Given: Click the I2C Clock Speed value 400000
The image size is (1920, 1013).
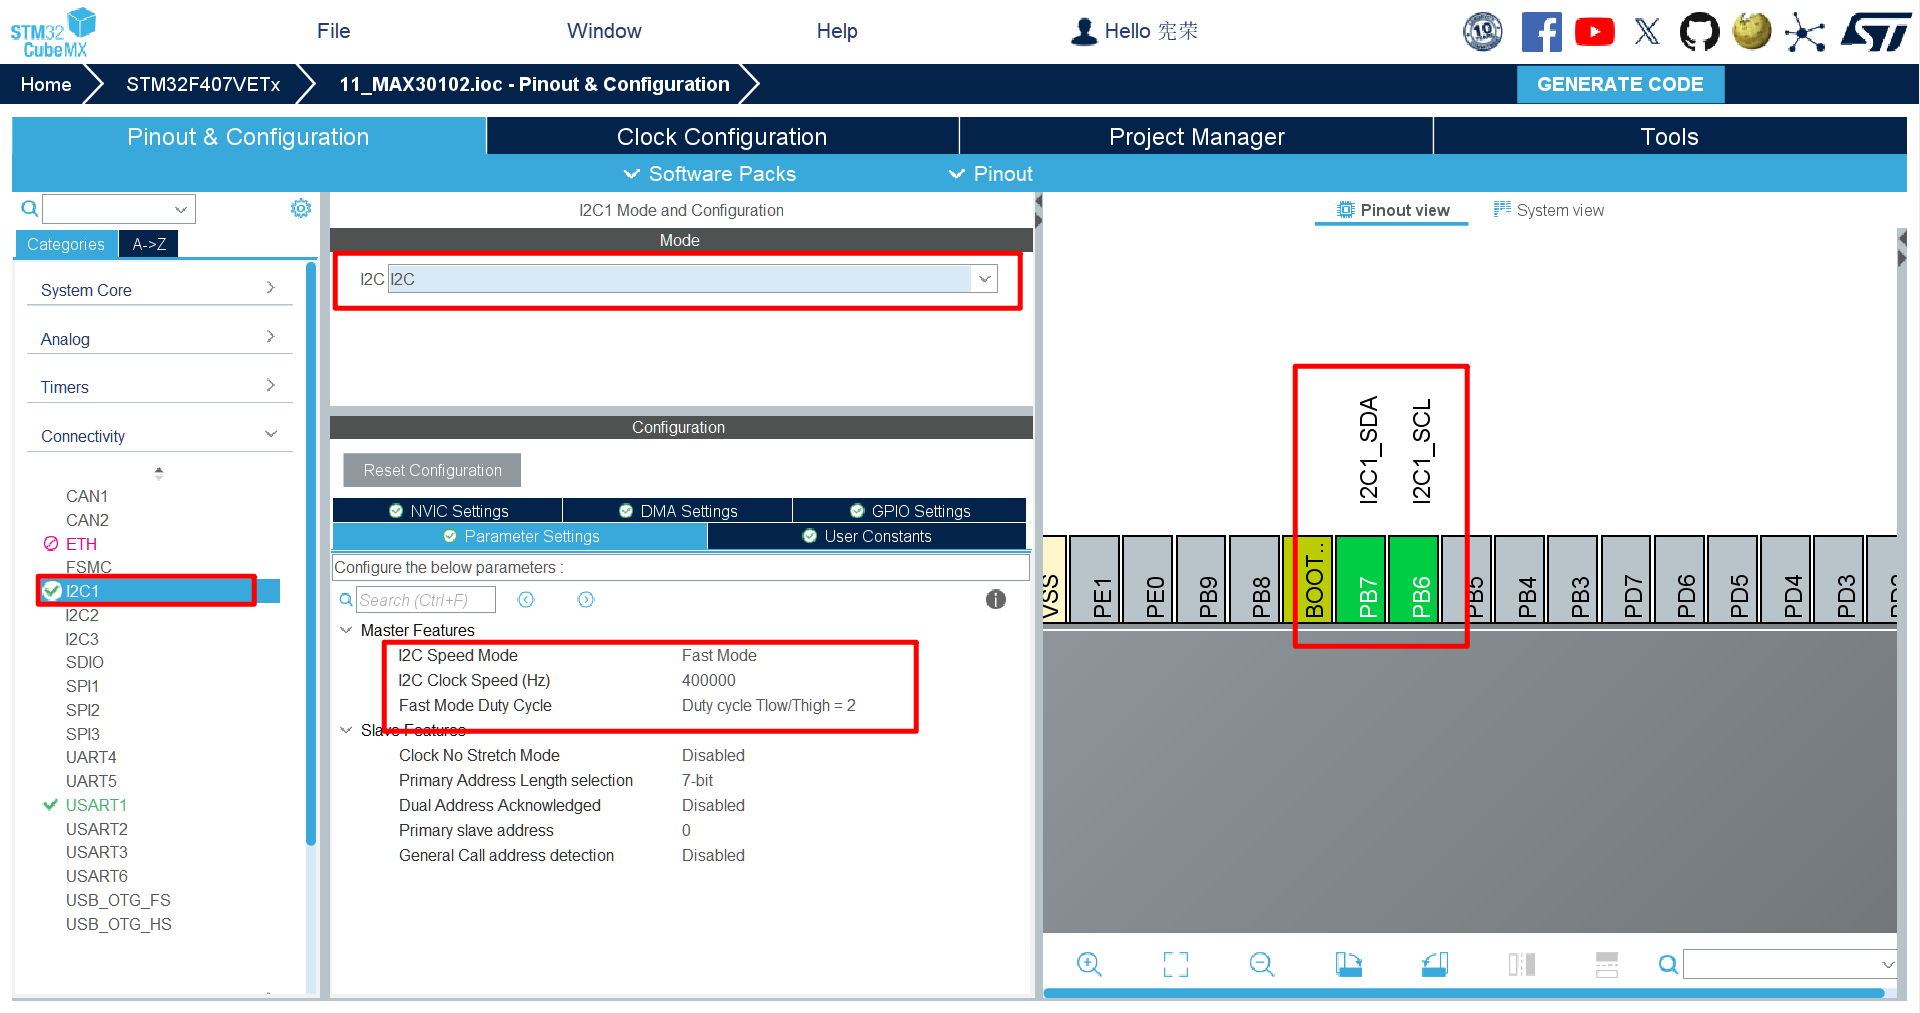Looking at the screenshot, I should (709, 680).
